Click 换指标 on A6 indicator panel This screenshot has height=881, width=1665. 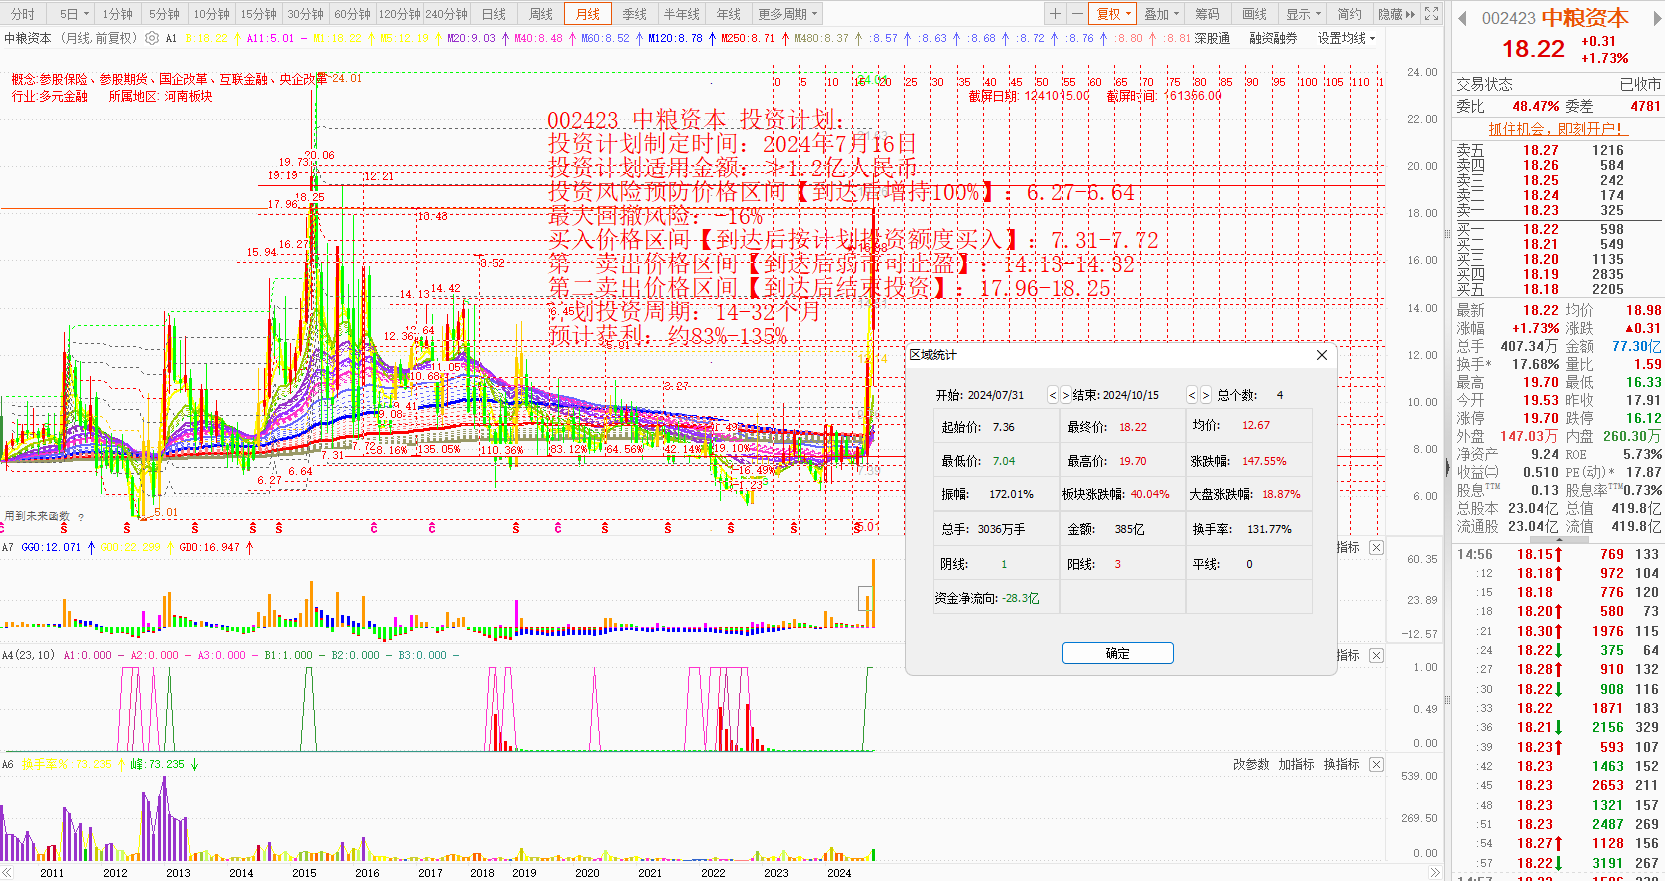[x=1341, y=764]
